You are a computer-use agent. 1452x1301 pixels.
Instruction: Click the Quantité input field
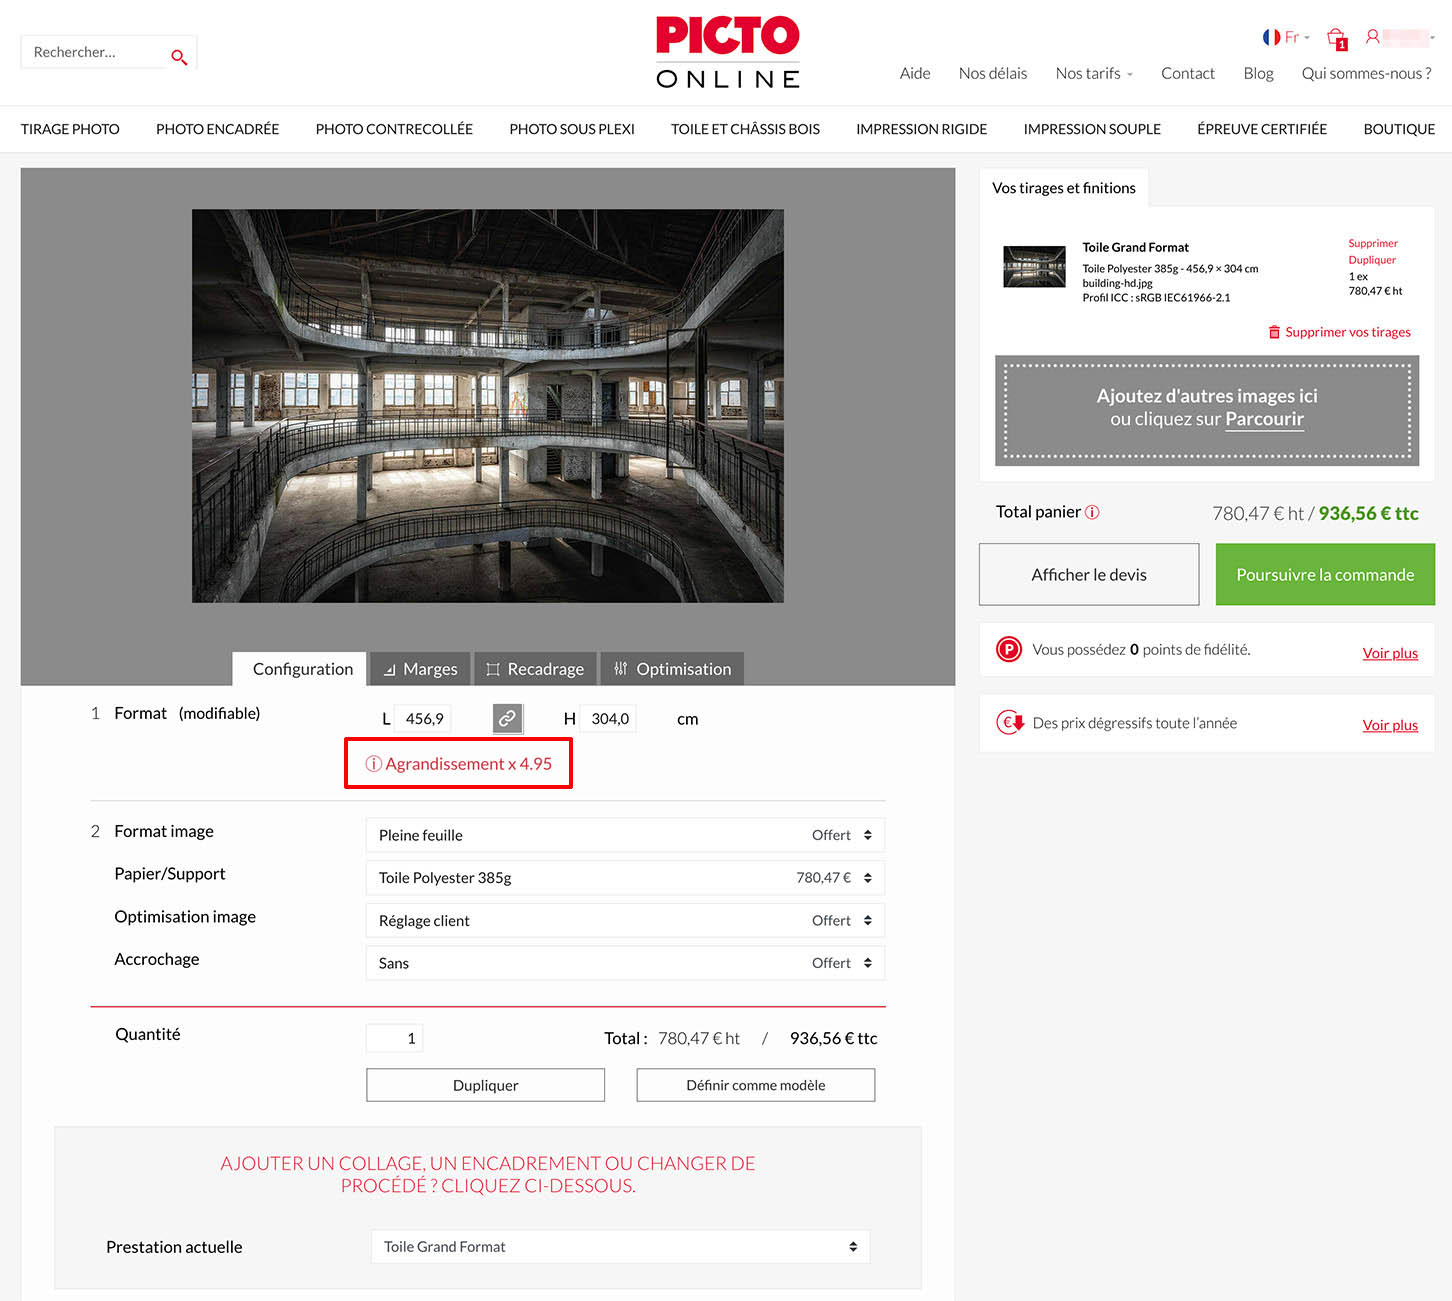tap(395, 1038)
